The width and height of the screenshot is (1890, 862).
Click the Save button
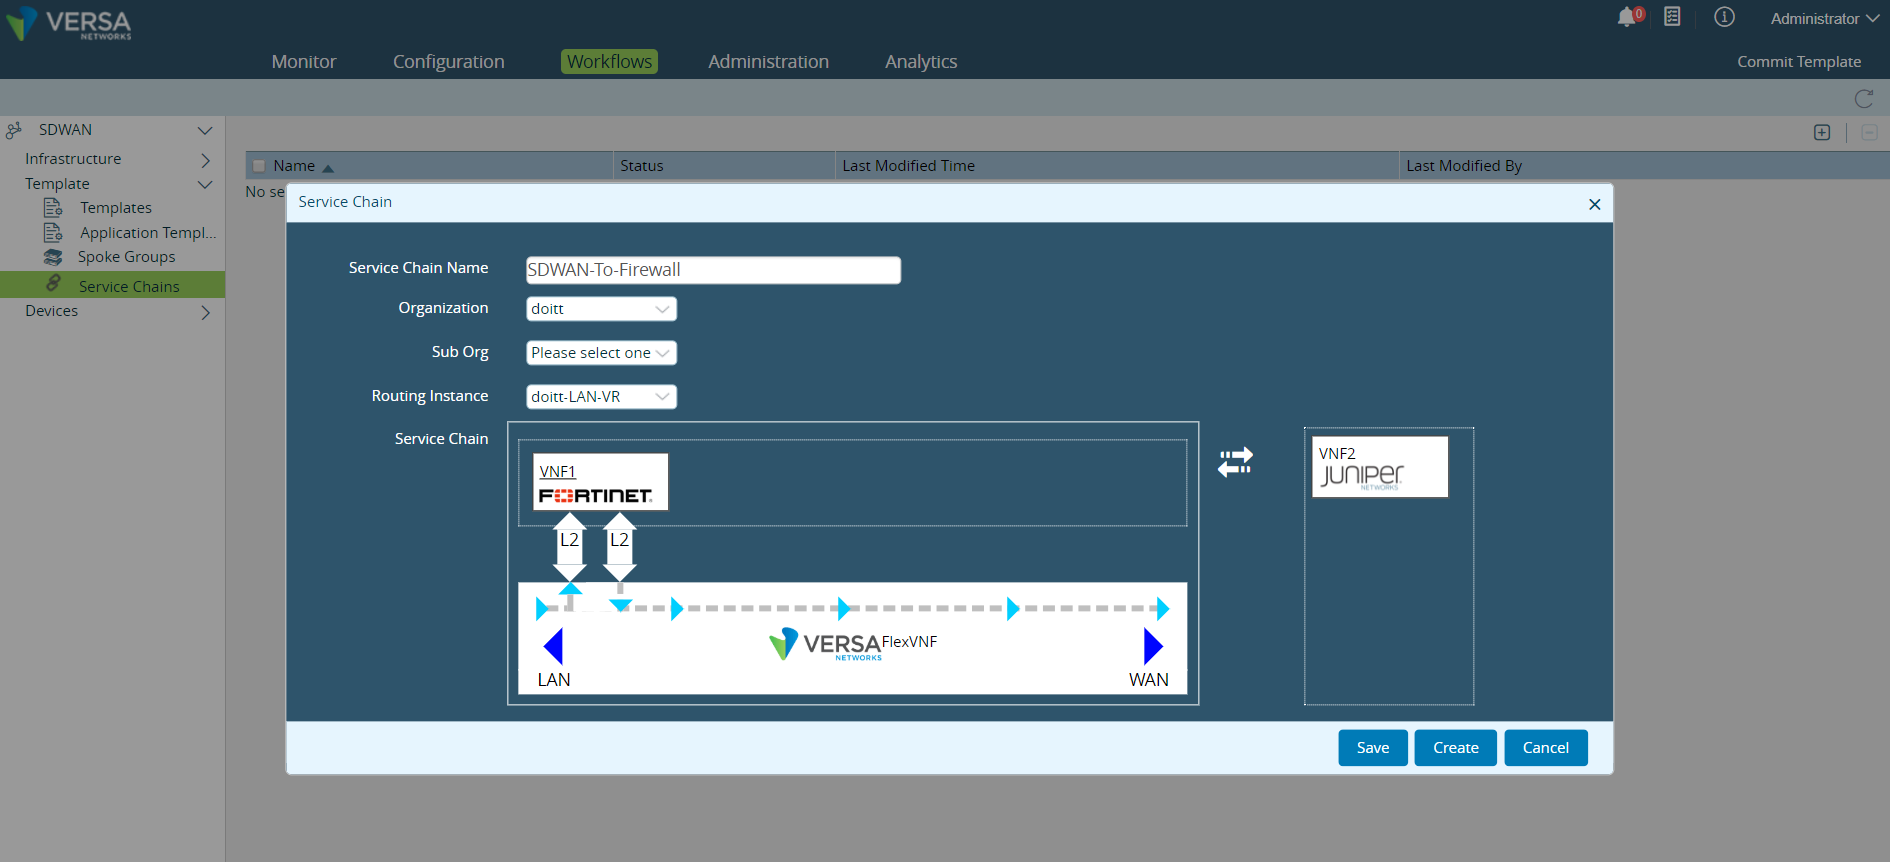(x=1373, y=748)
